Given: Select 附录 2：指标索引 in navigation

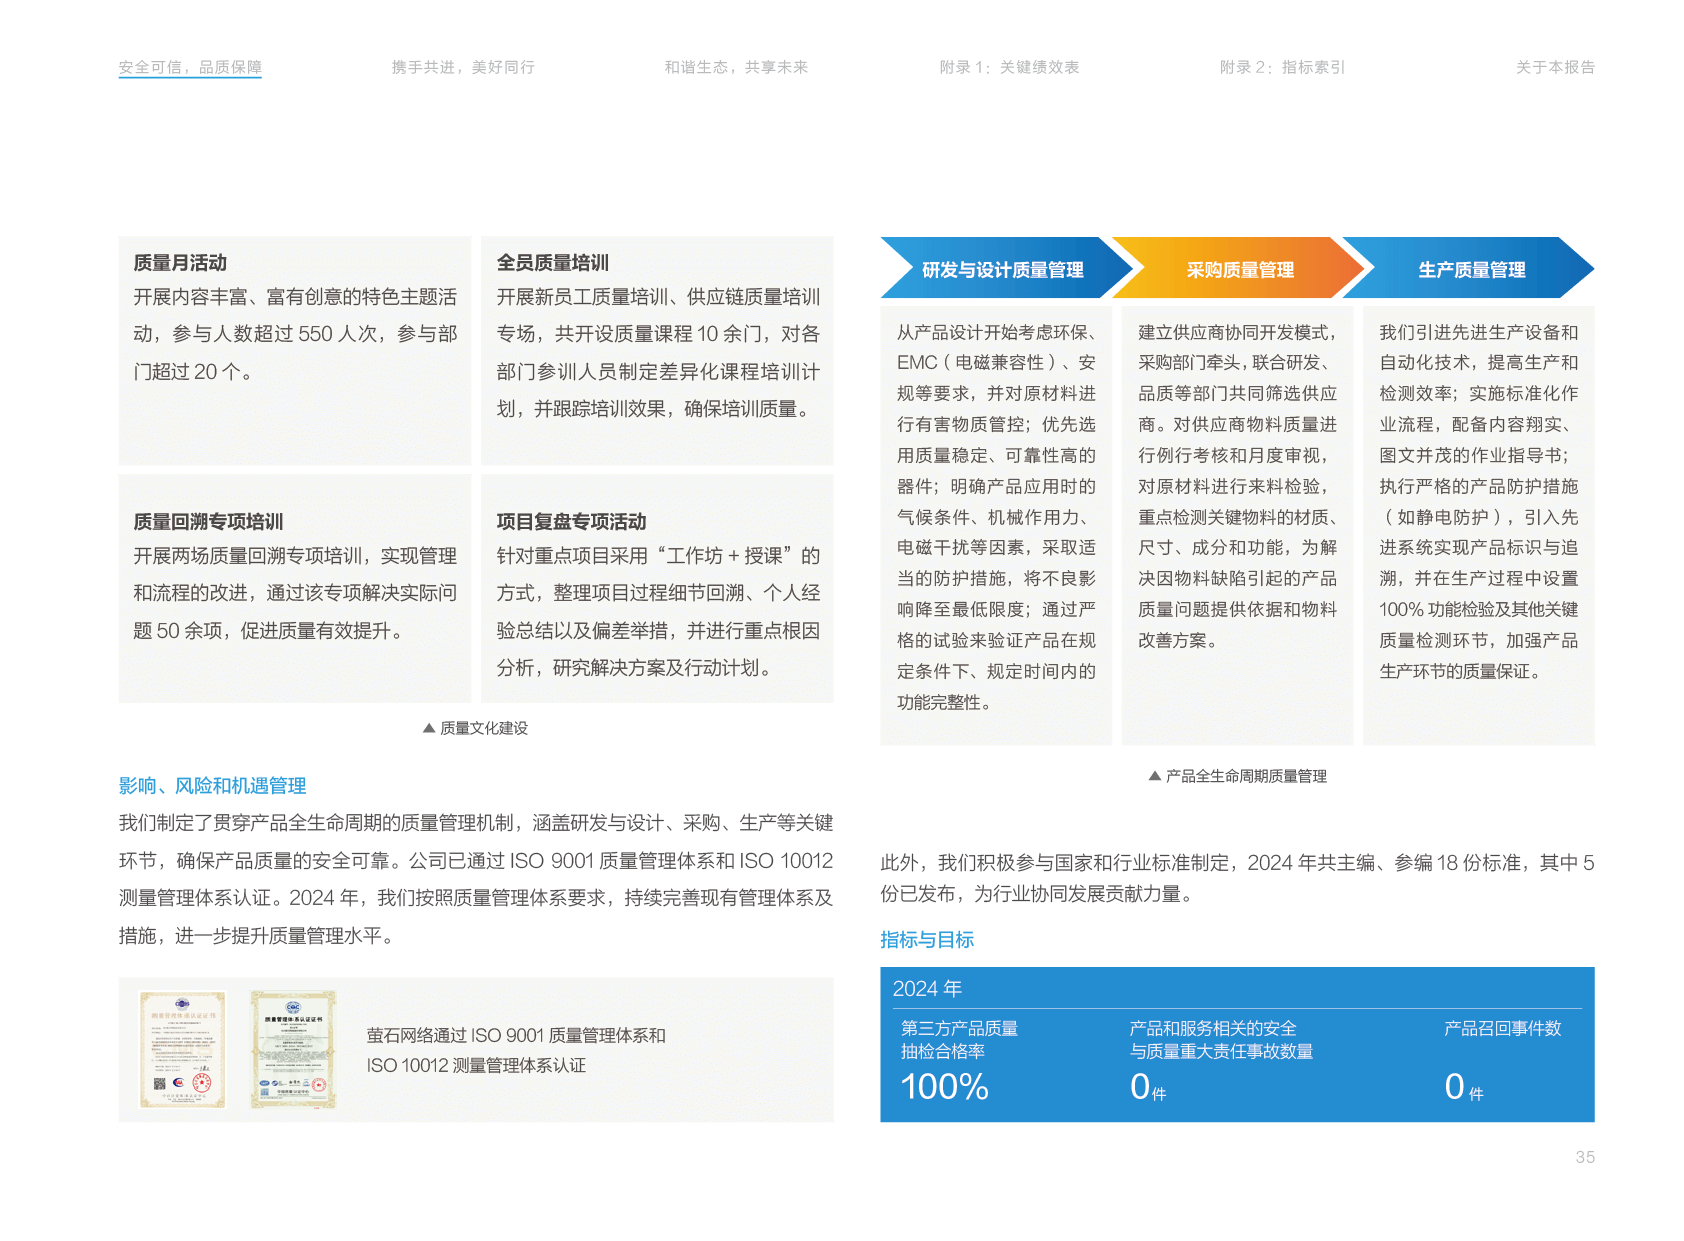Looking at the screenshot, I should (1282, 67).
